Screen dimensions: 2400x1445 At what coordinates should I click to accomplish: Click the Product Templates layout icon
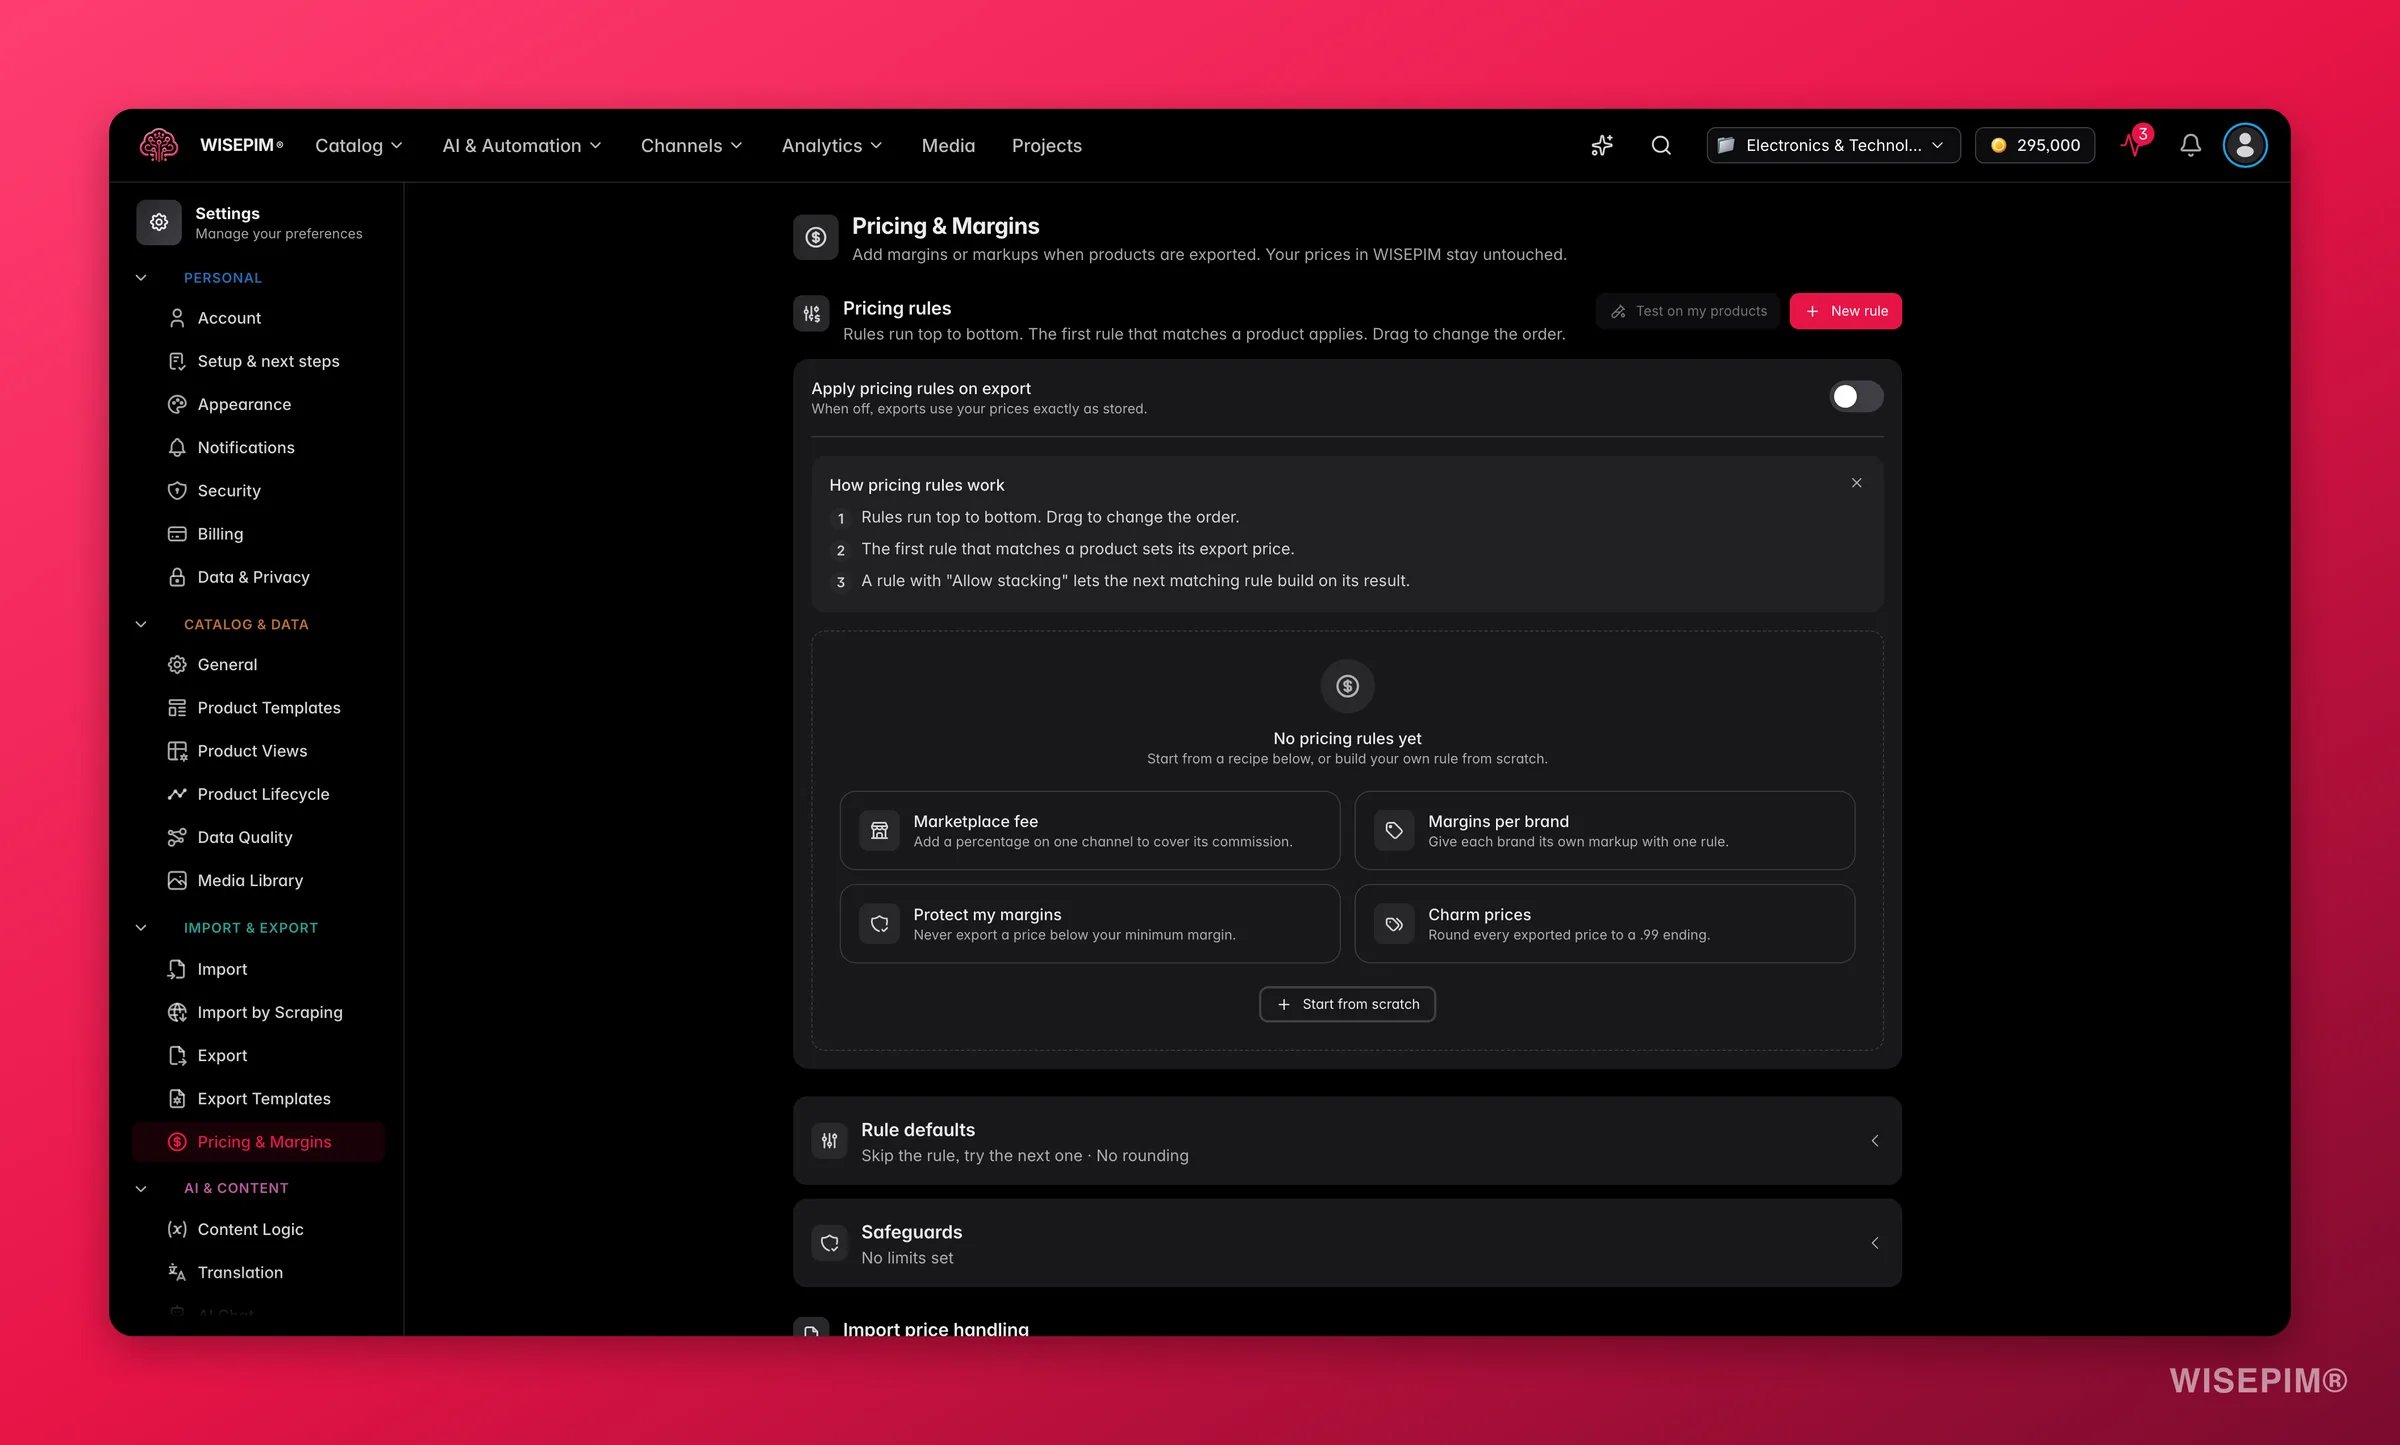(177, 708)
